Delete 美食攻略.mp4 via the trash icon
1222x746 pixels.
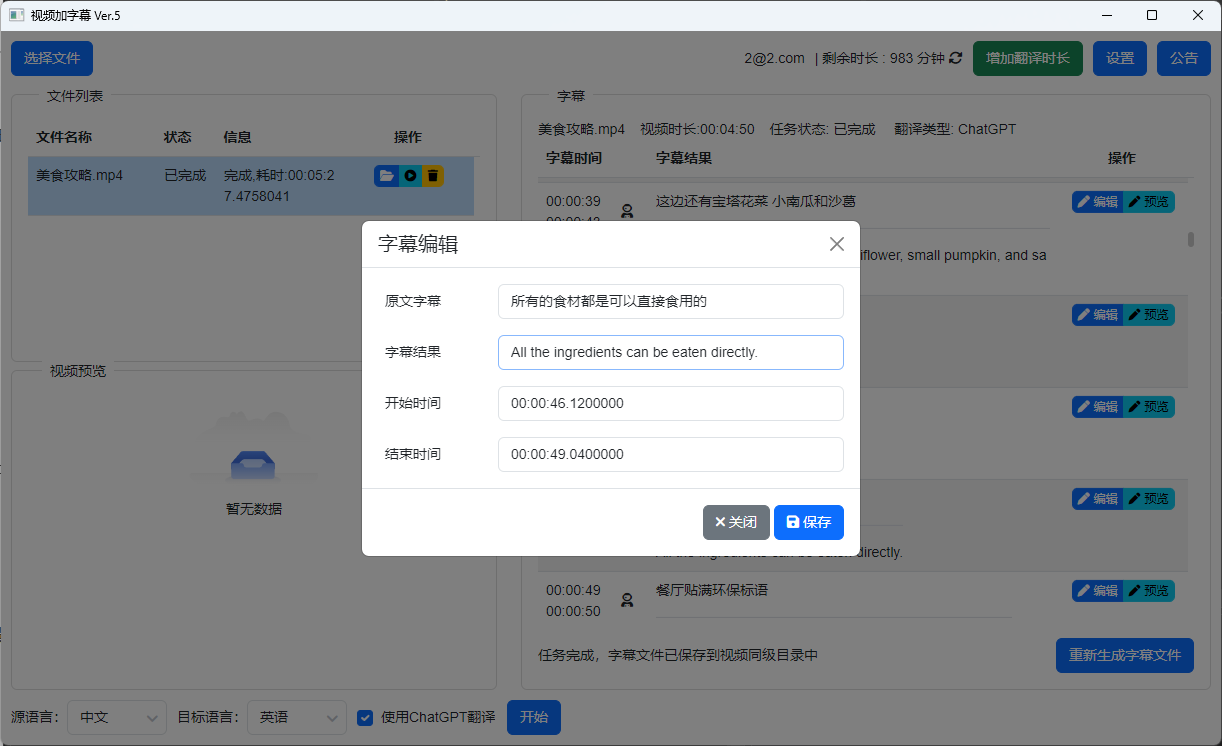[432, 175]
